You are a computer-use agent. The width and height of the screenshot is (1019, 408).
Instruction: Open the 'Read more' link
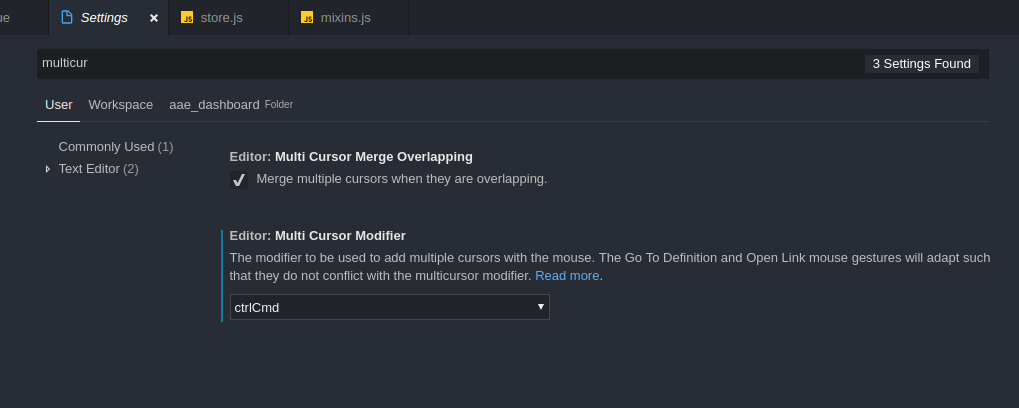pyautogui.click(x=567, y=275)
